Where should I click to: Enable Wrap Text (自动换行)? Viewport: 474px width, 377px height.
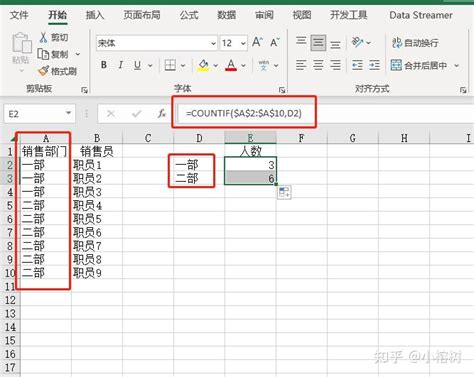(415, 43)
